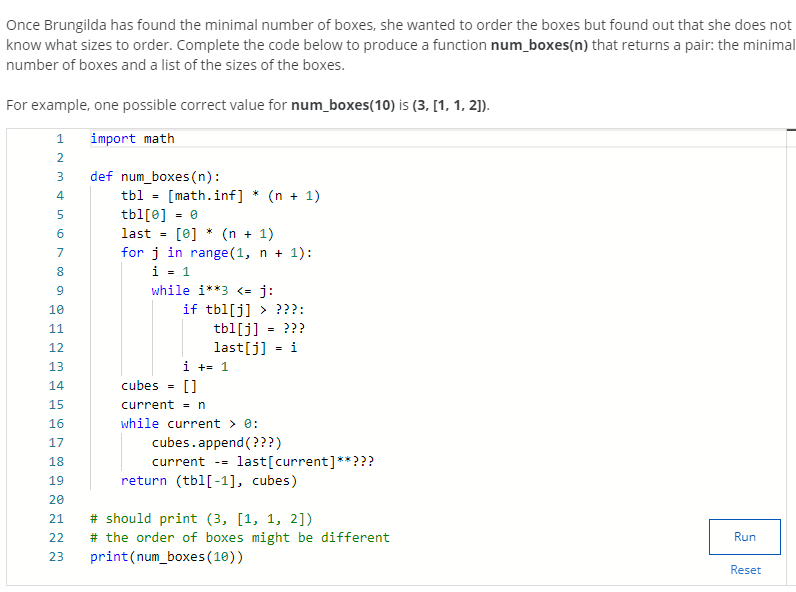Click the bold '(3, [1, 1, 2])' example value
Image resolution: width=796 pixels, height=592 pixels.
coord(450,105)
